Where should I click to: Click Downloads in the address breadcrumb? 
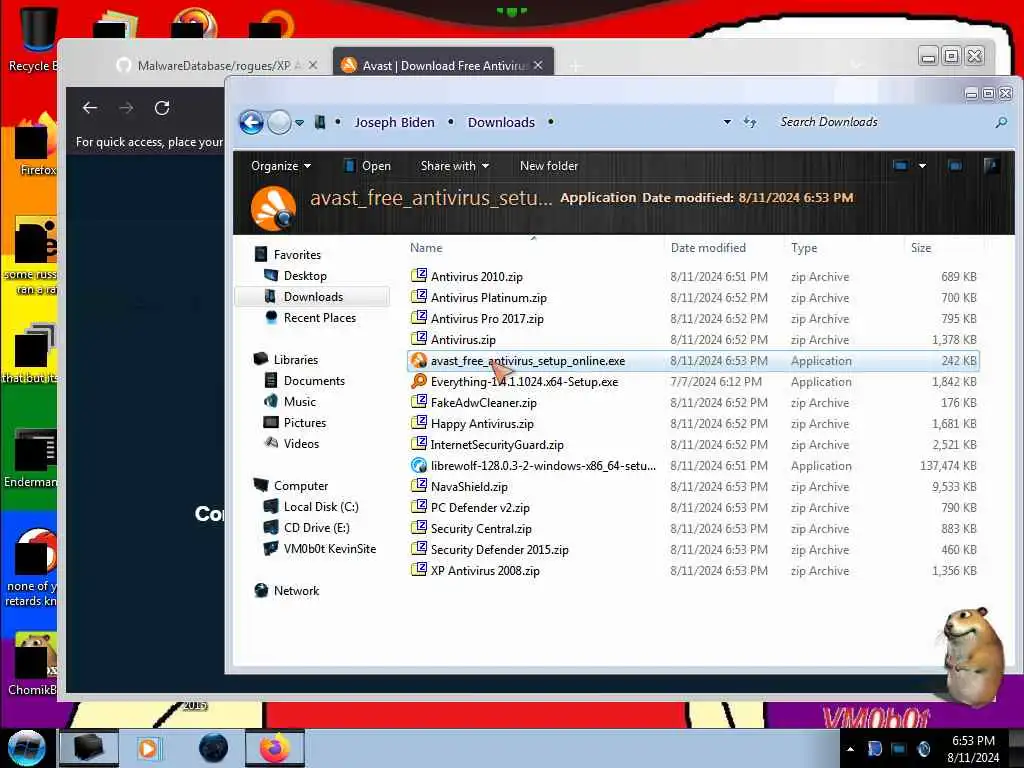501,122
